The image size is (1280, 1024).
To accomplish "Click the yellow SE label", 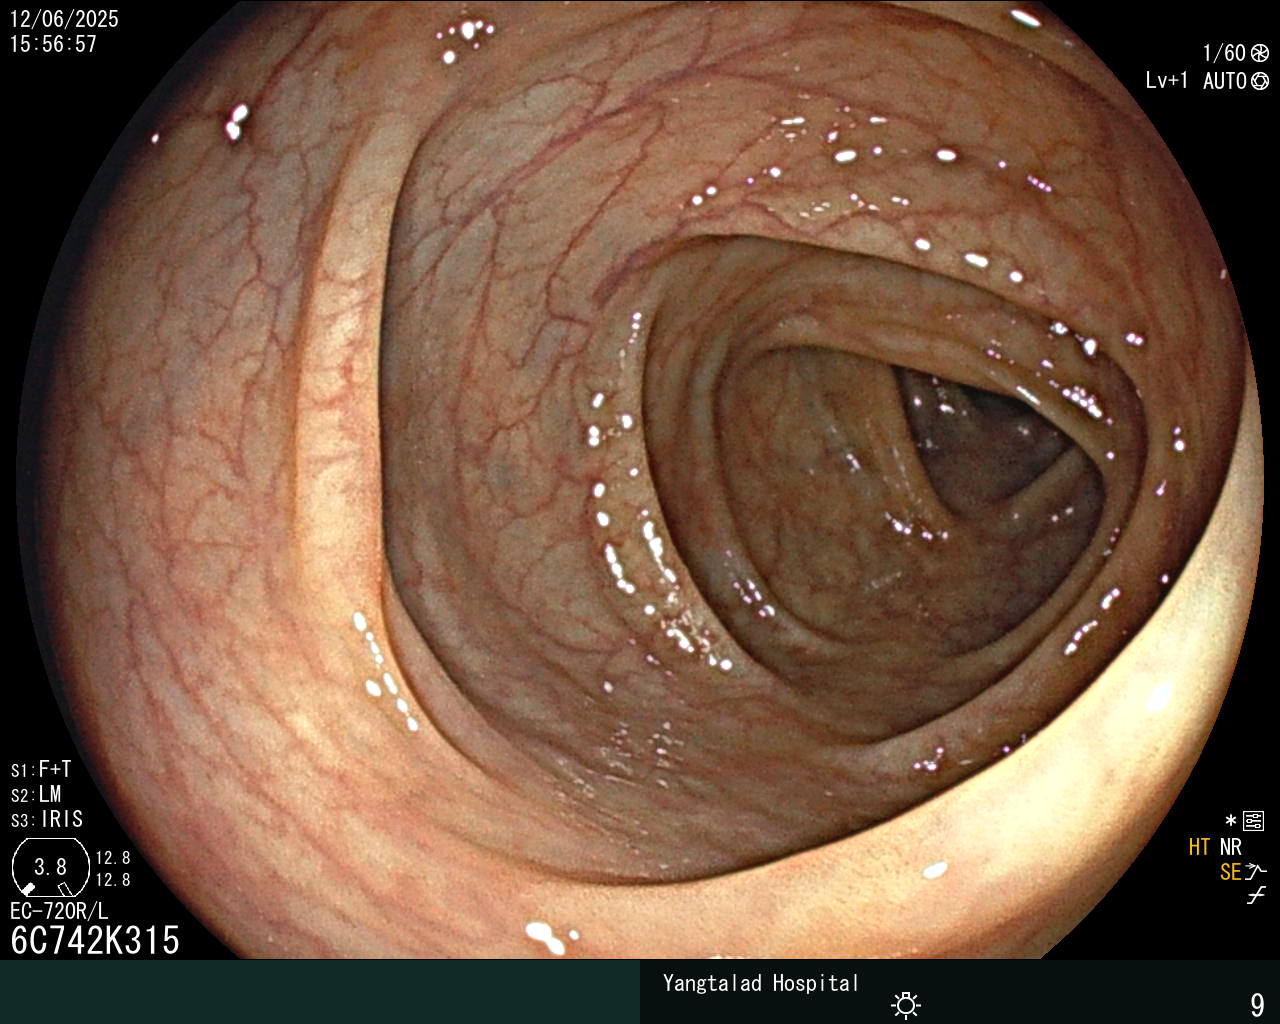I will click(1230, 872).
